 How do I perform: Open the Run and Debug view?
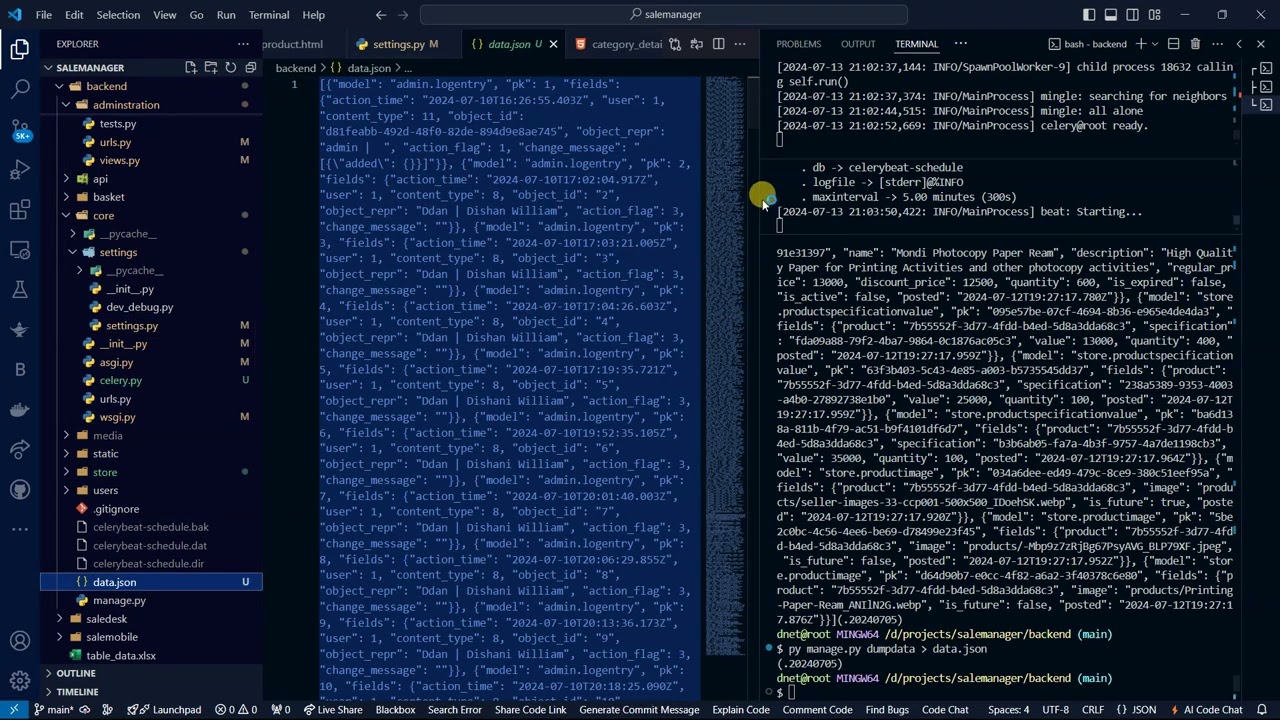pos(20,170)
